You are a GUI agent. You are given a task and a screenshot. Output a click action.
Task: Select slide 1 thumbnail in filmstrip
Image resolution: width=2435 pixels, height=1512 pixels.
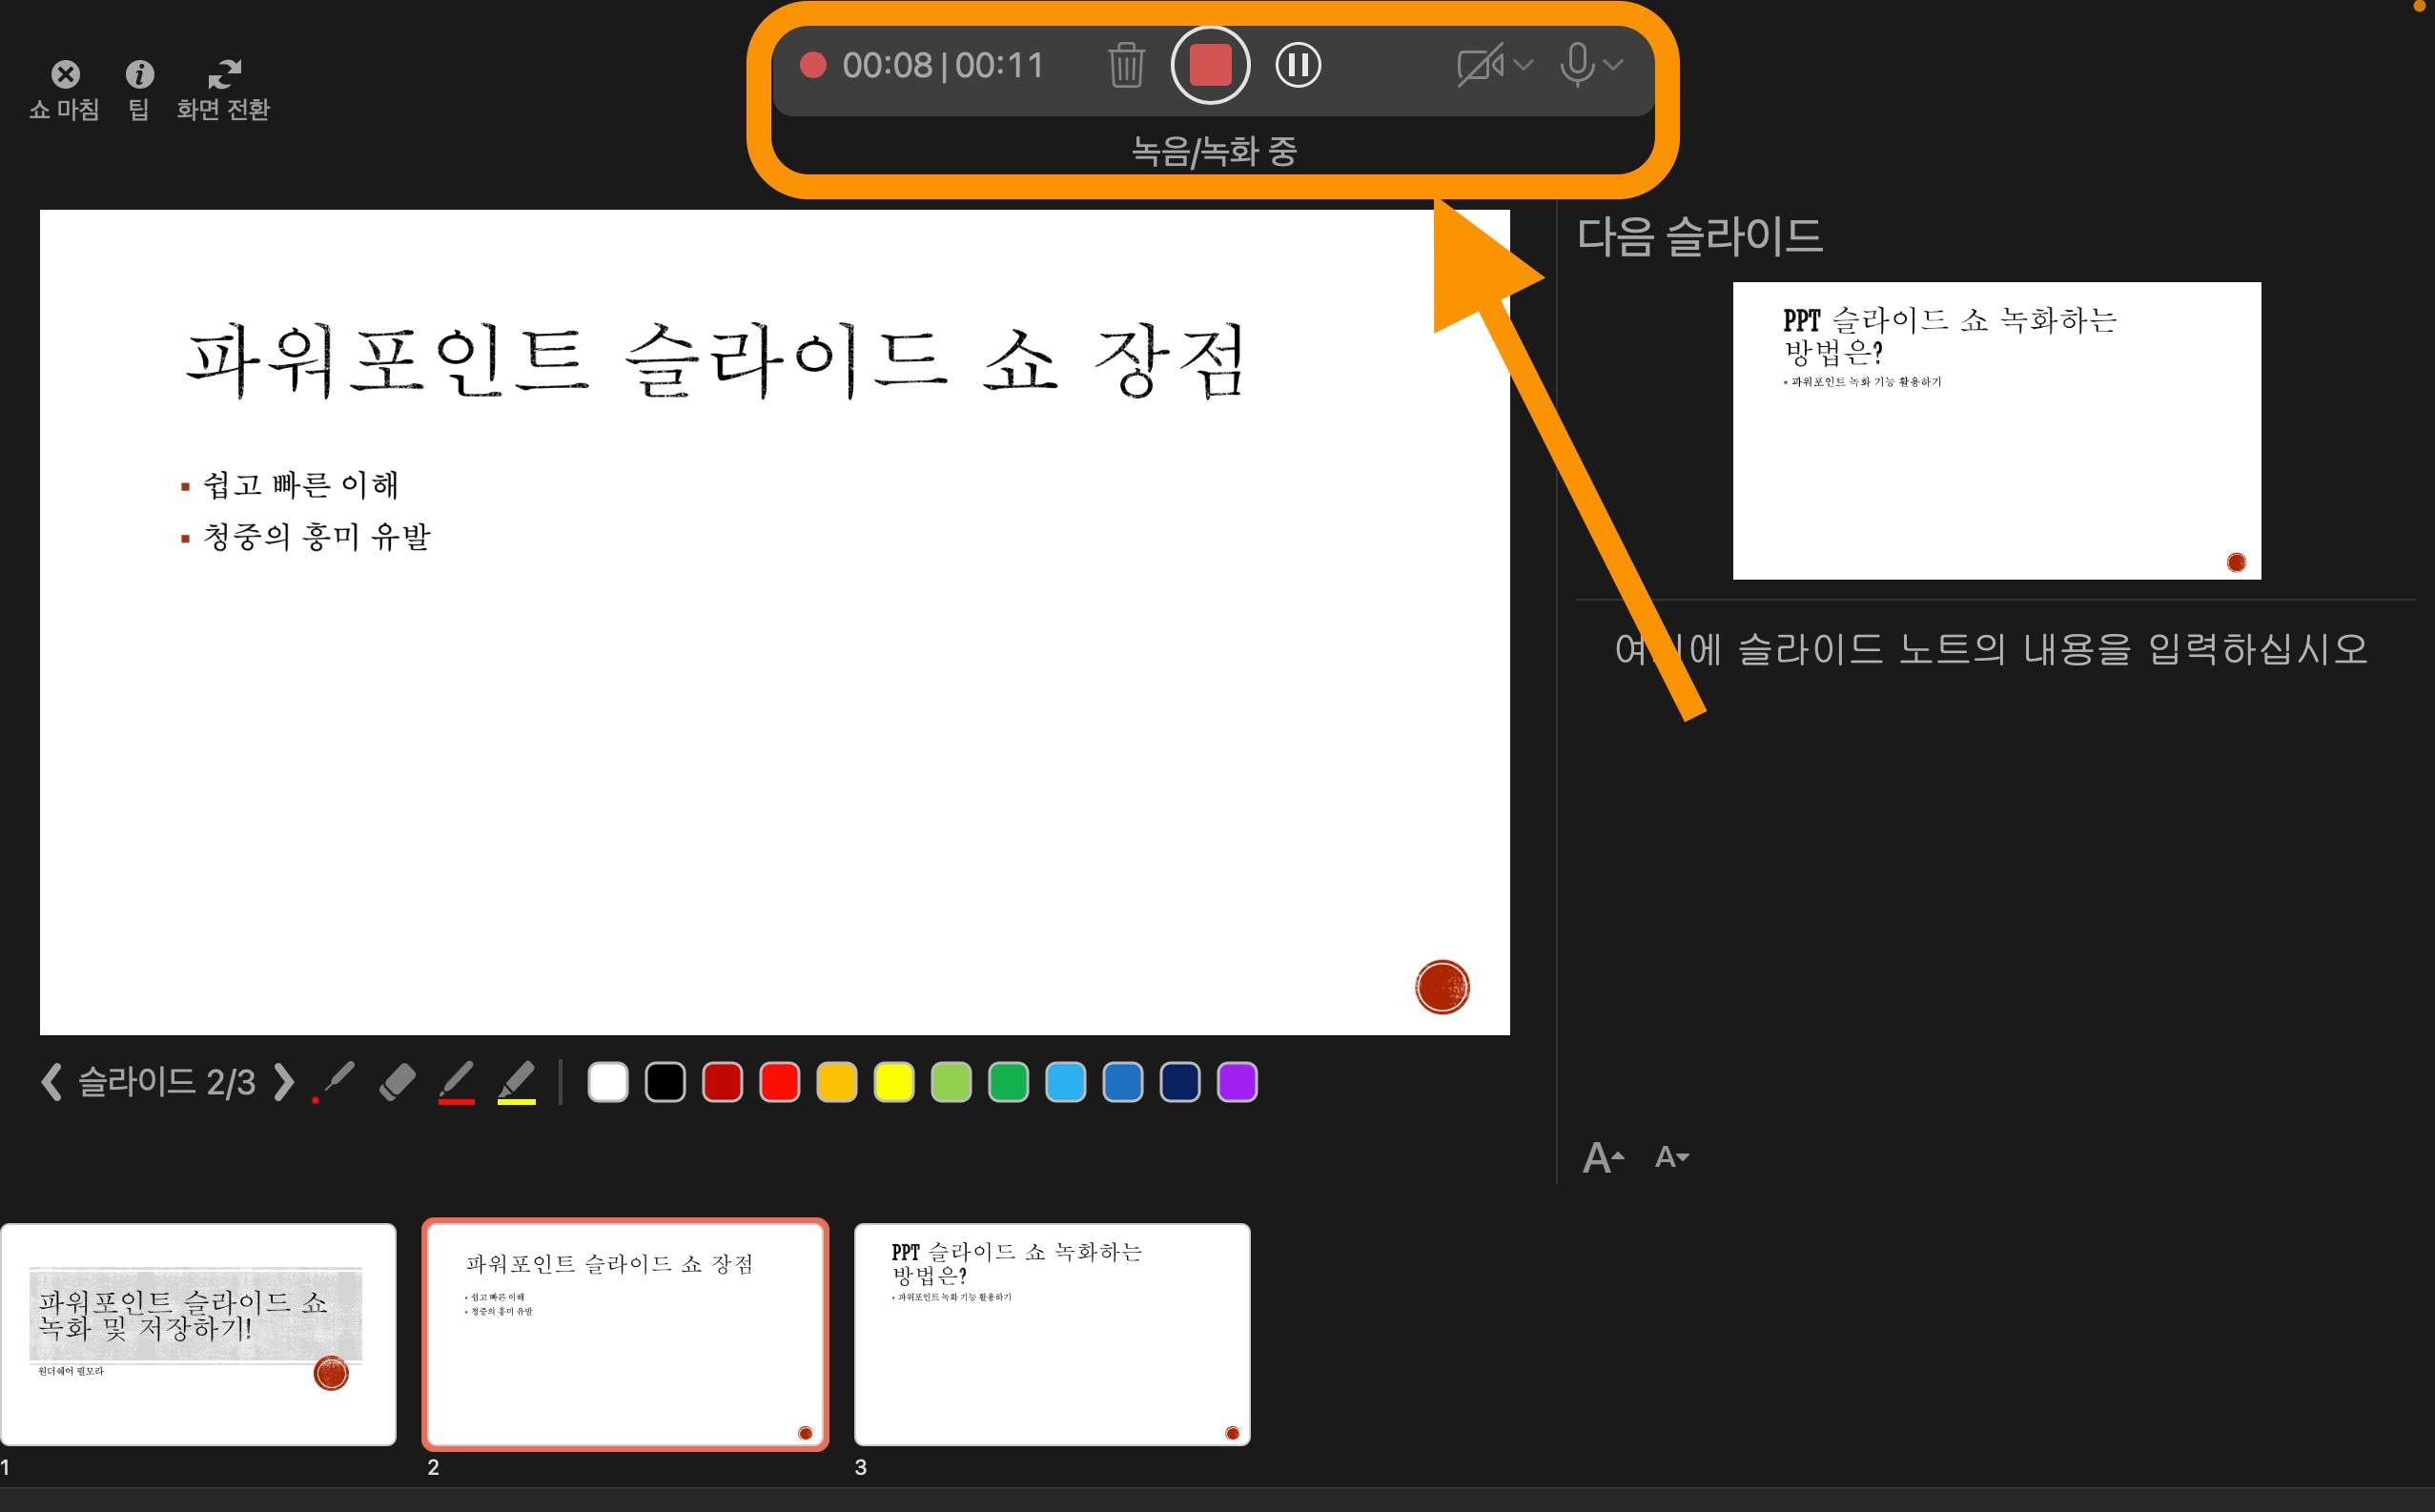(198, 1334)
